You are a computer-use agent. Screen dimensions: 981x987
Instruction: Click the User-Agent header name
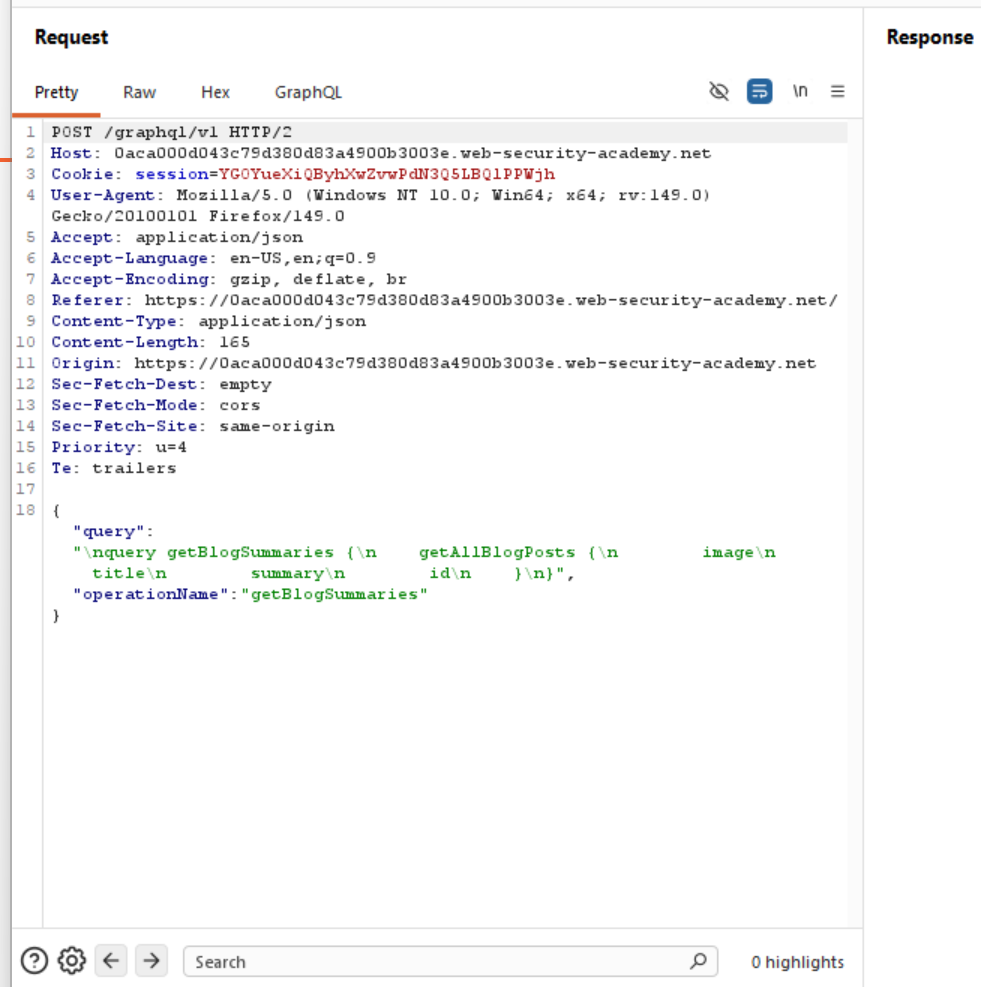click(x=103, y=195)
